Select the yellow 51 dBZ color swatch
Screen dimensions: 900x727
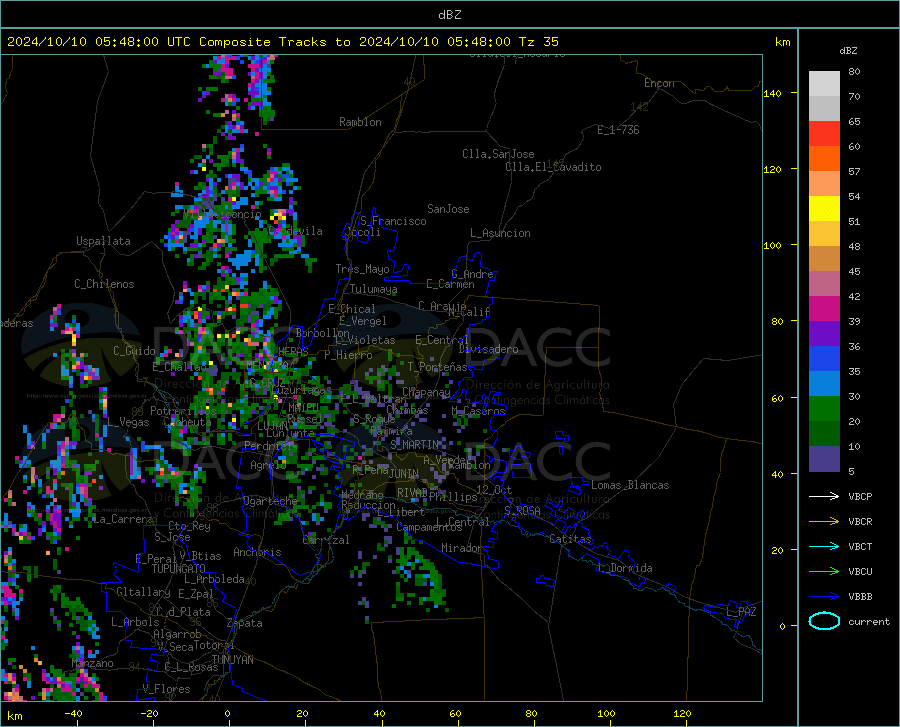824,209
